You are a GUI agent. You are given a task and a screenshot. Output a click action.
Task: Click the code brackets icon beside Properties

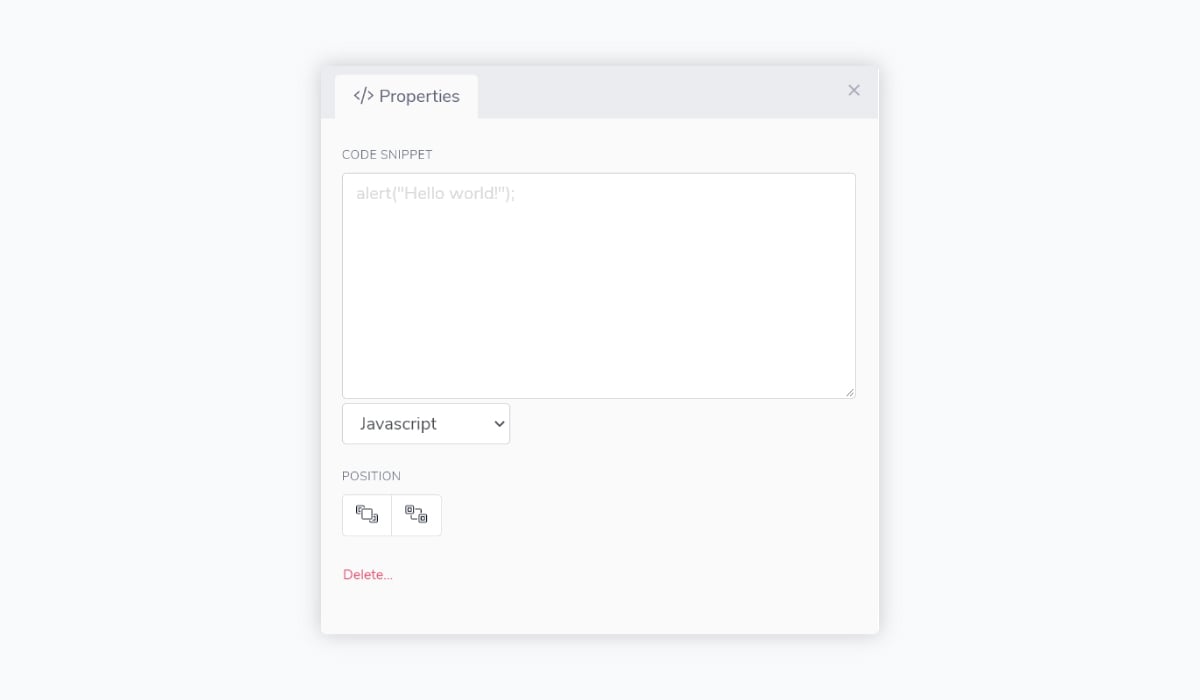click(x=363, y=96)
